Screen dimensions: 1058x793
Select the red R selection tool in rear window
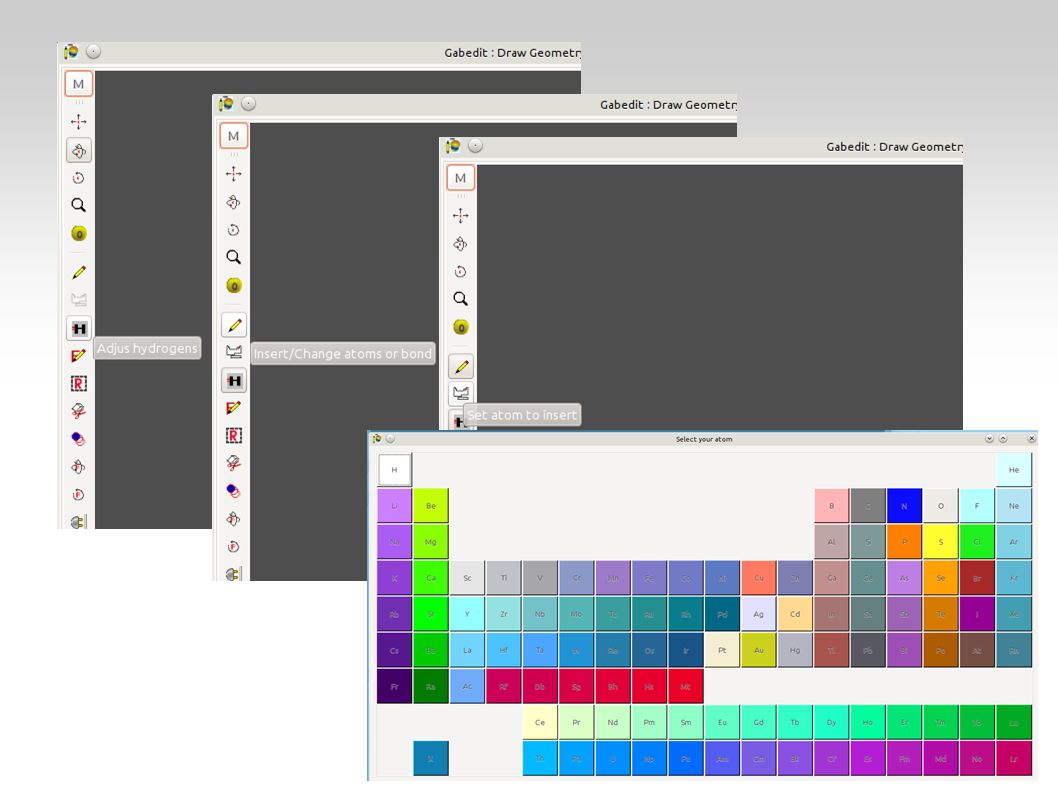tap(79, 384)
